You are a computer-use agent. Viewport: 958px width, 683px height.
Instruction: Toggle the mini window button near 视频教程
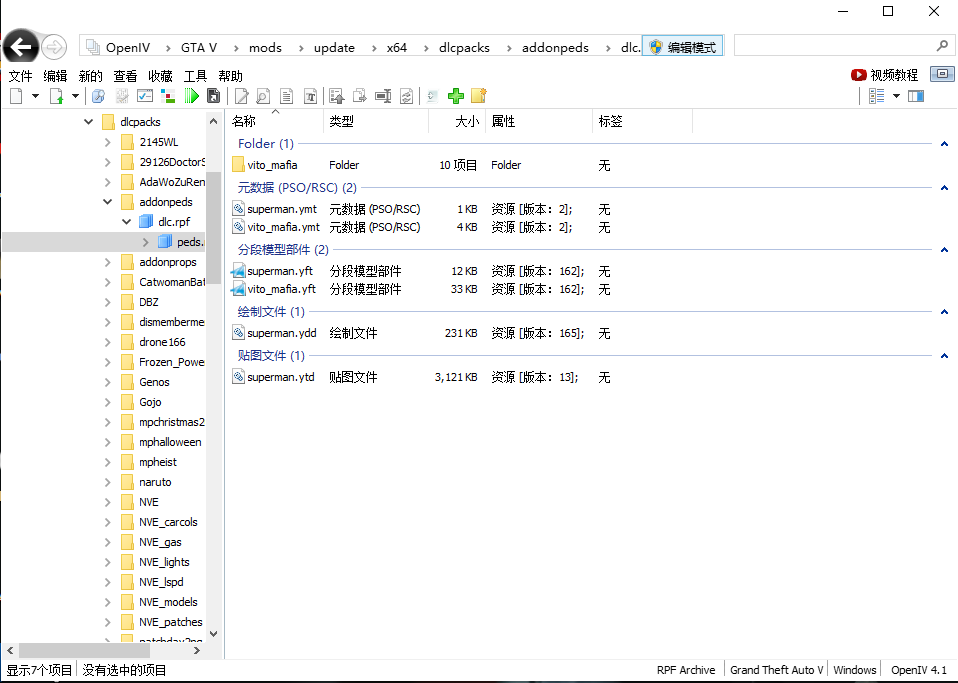tap(942, 74)
